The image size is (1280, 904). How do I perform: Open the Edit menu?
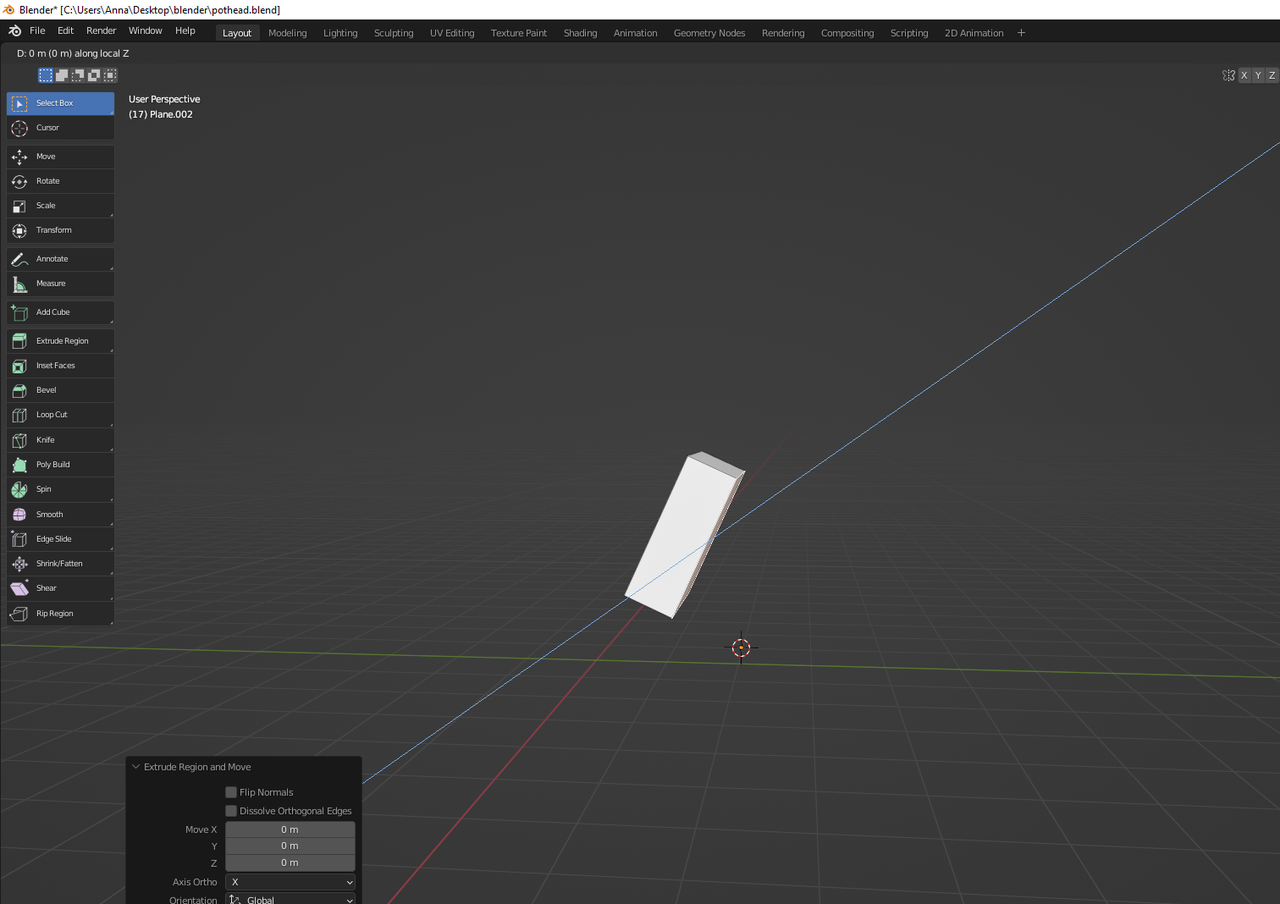pyautogui.click(x=66, y=31)
